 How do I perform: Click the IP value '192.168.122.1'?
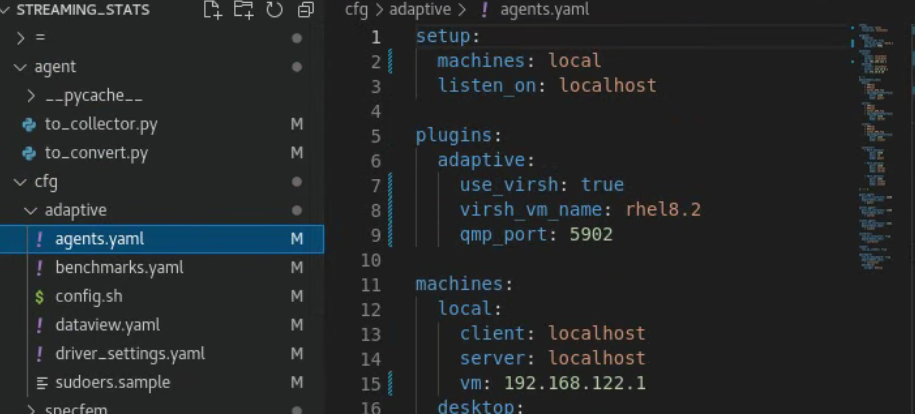575,383
